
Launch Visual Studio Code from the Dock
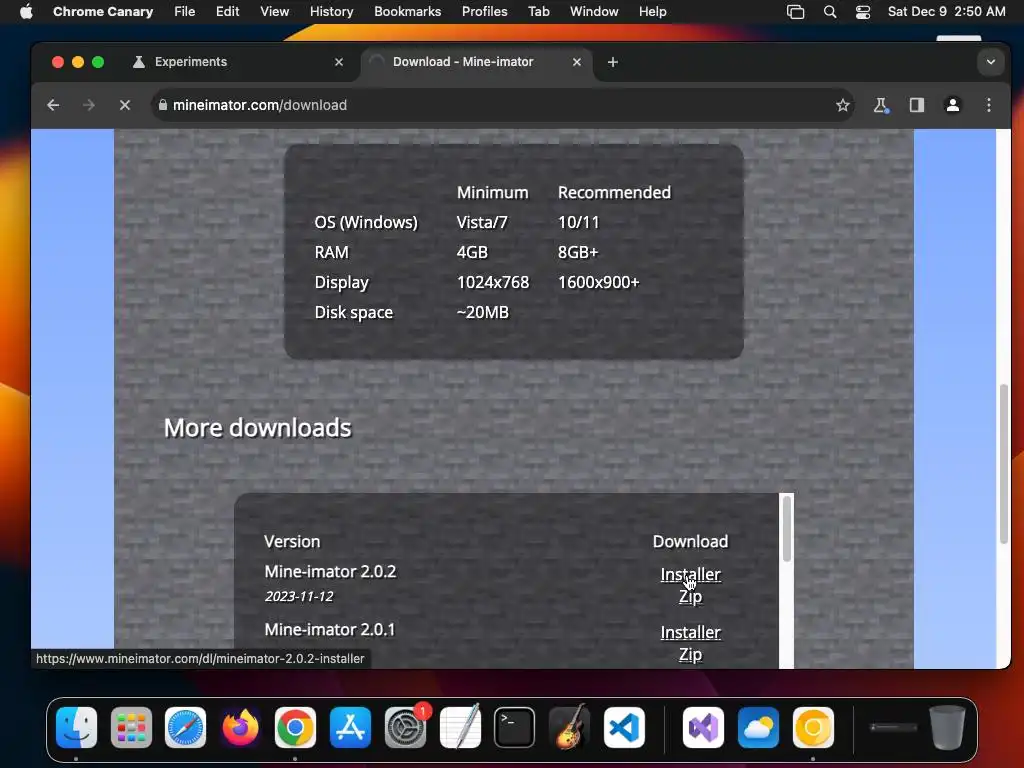(624, 728)
